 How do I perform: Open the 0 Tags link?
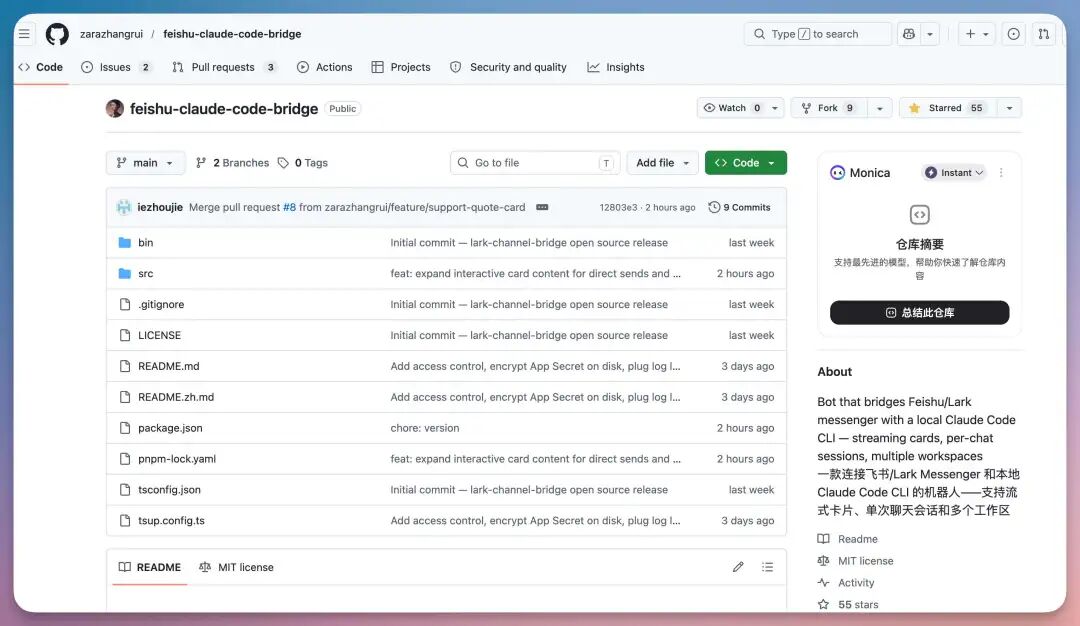click(303, 163)
